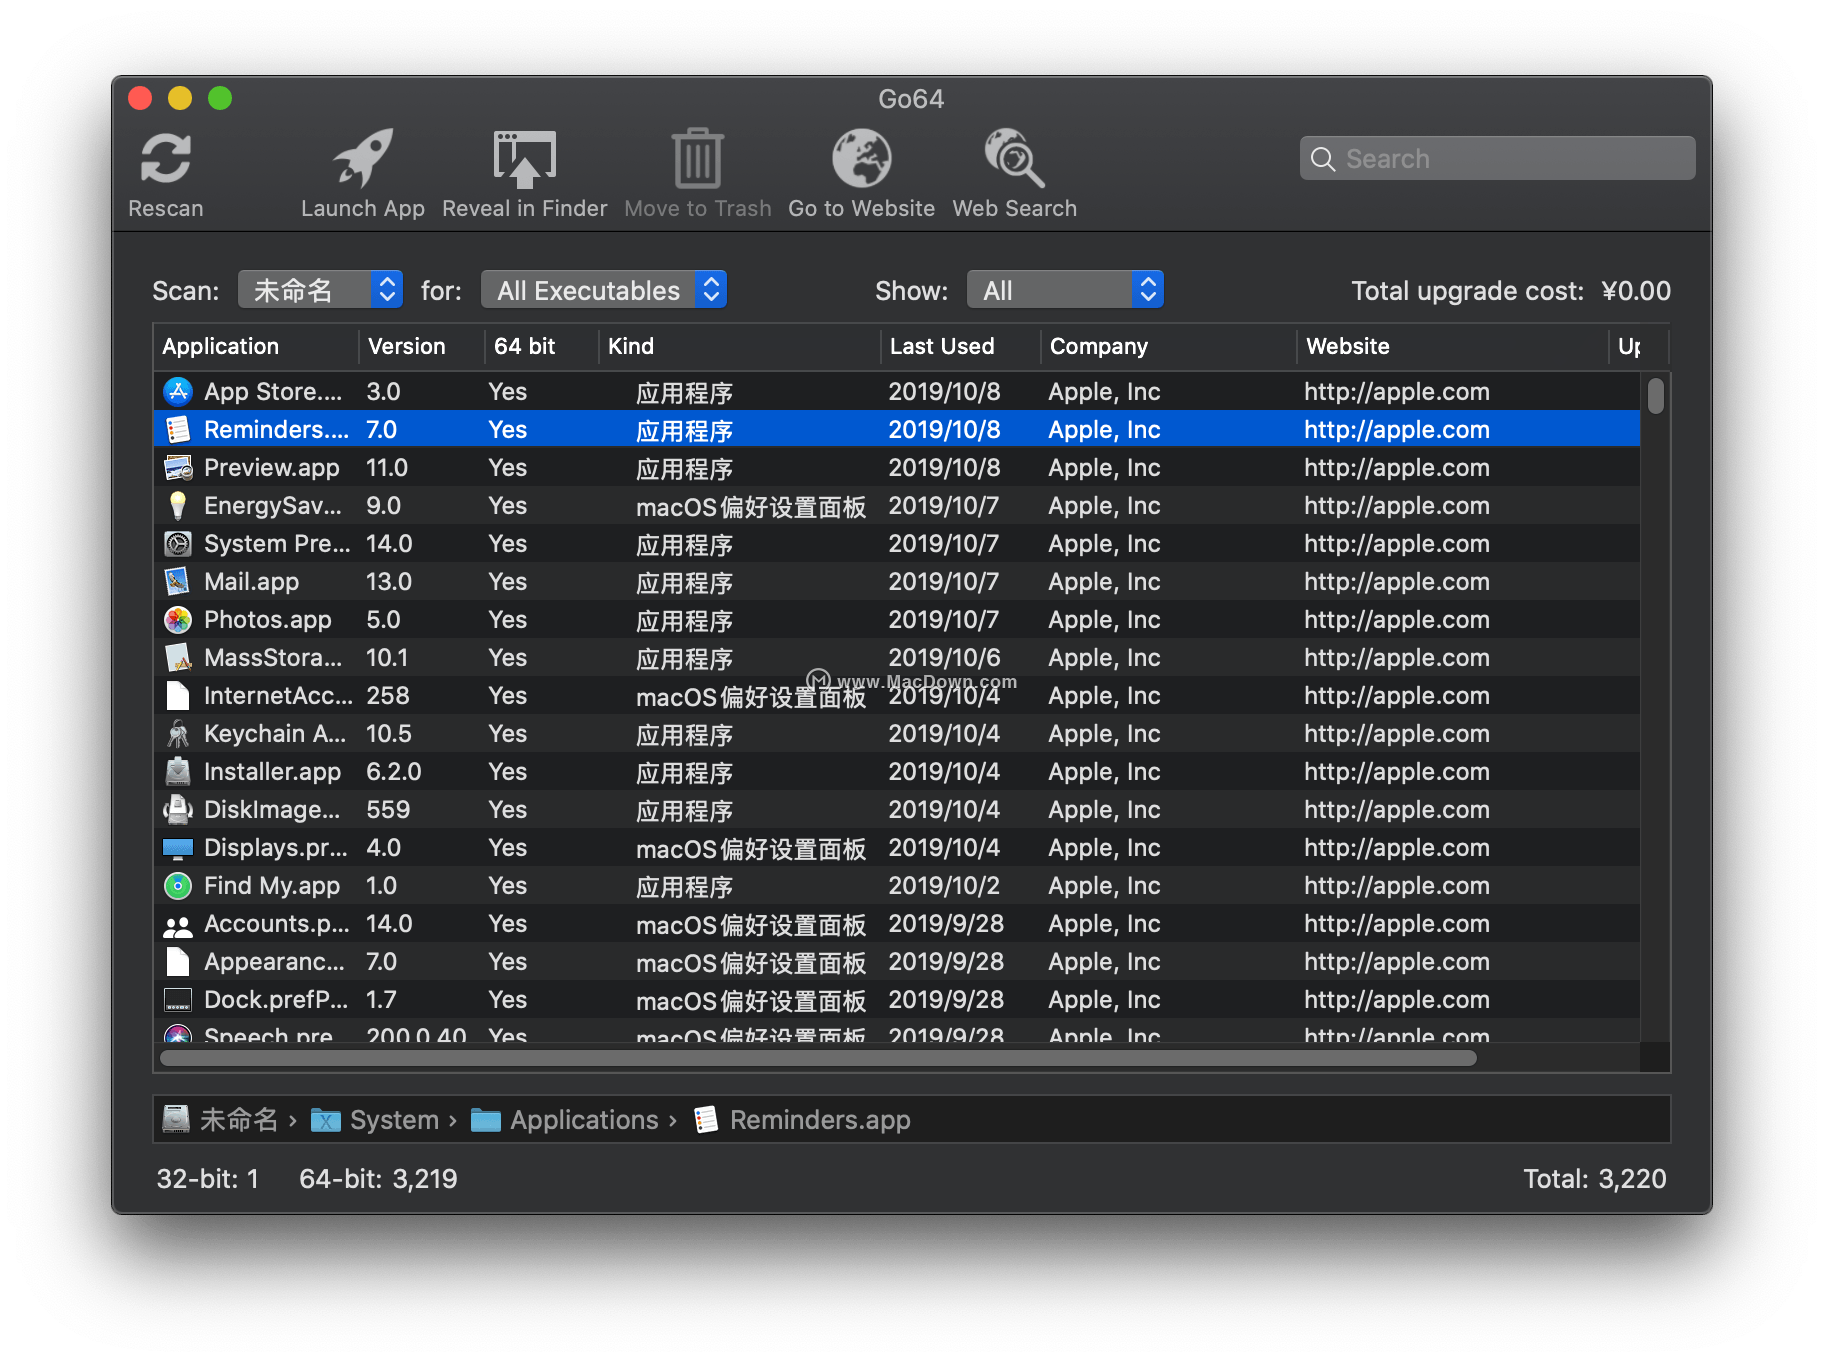Click the Web Search magnifier globe icon

click(x=1015, y=158)
